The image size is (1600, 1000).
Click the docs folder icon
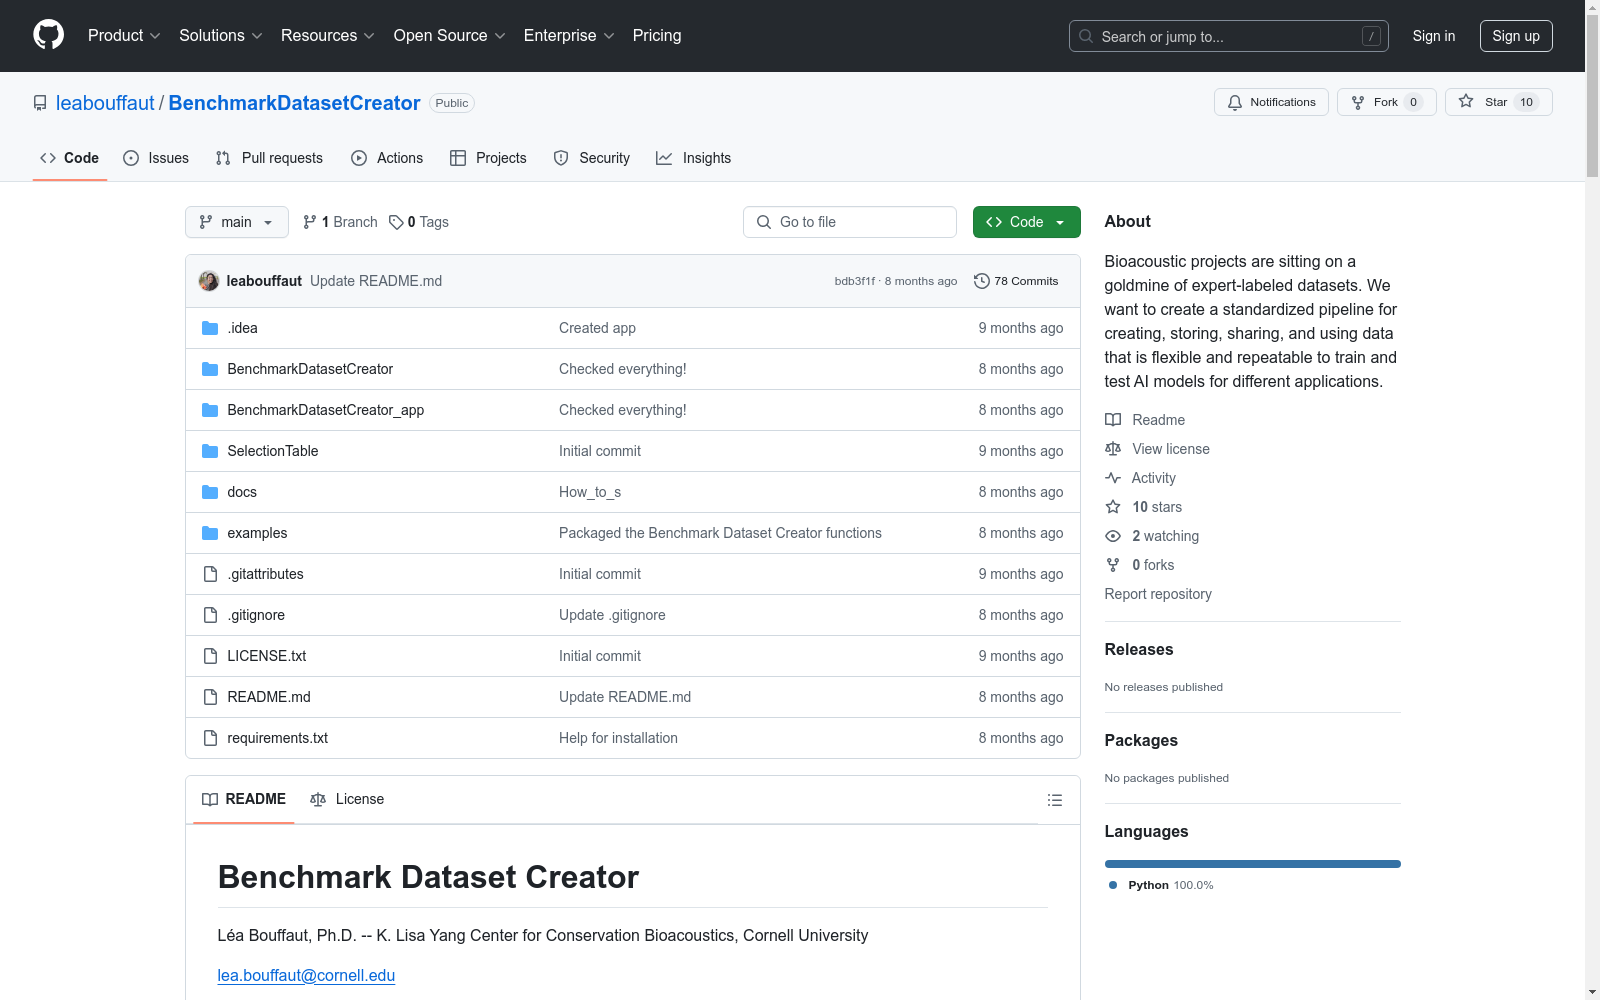210,492
